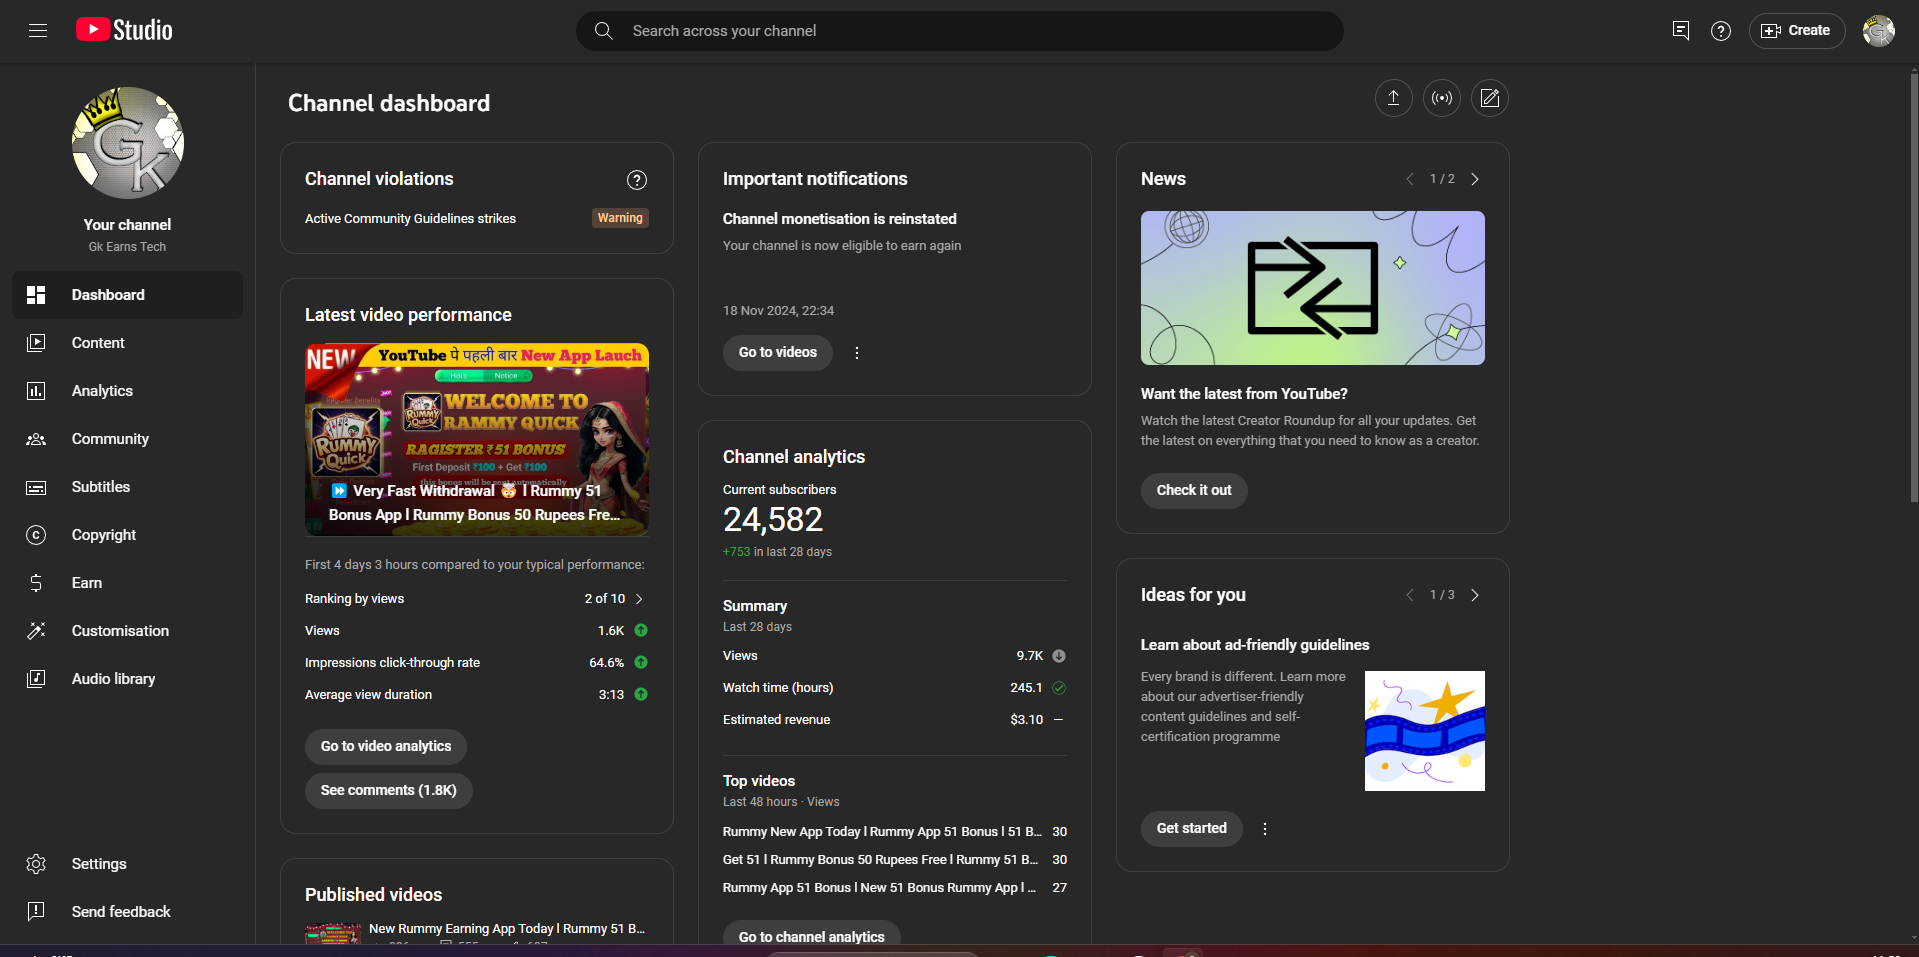Screen dimensions: 1919x957
Task: Open top video 'Get 51 I Rummy Bonus'
Action: 881,860
